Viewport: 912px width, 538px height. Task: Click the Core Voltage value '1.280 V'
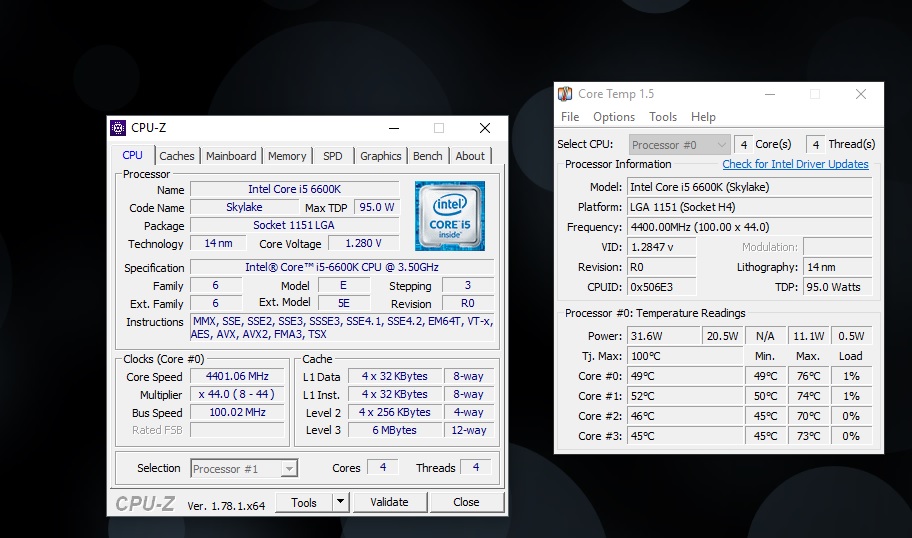pos(364,243)
